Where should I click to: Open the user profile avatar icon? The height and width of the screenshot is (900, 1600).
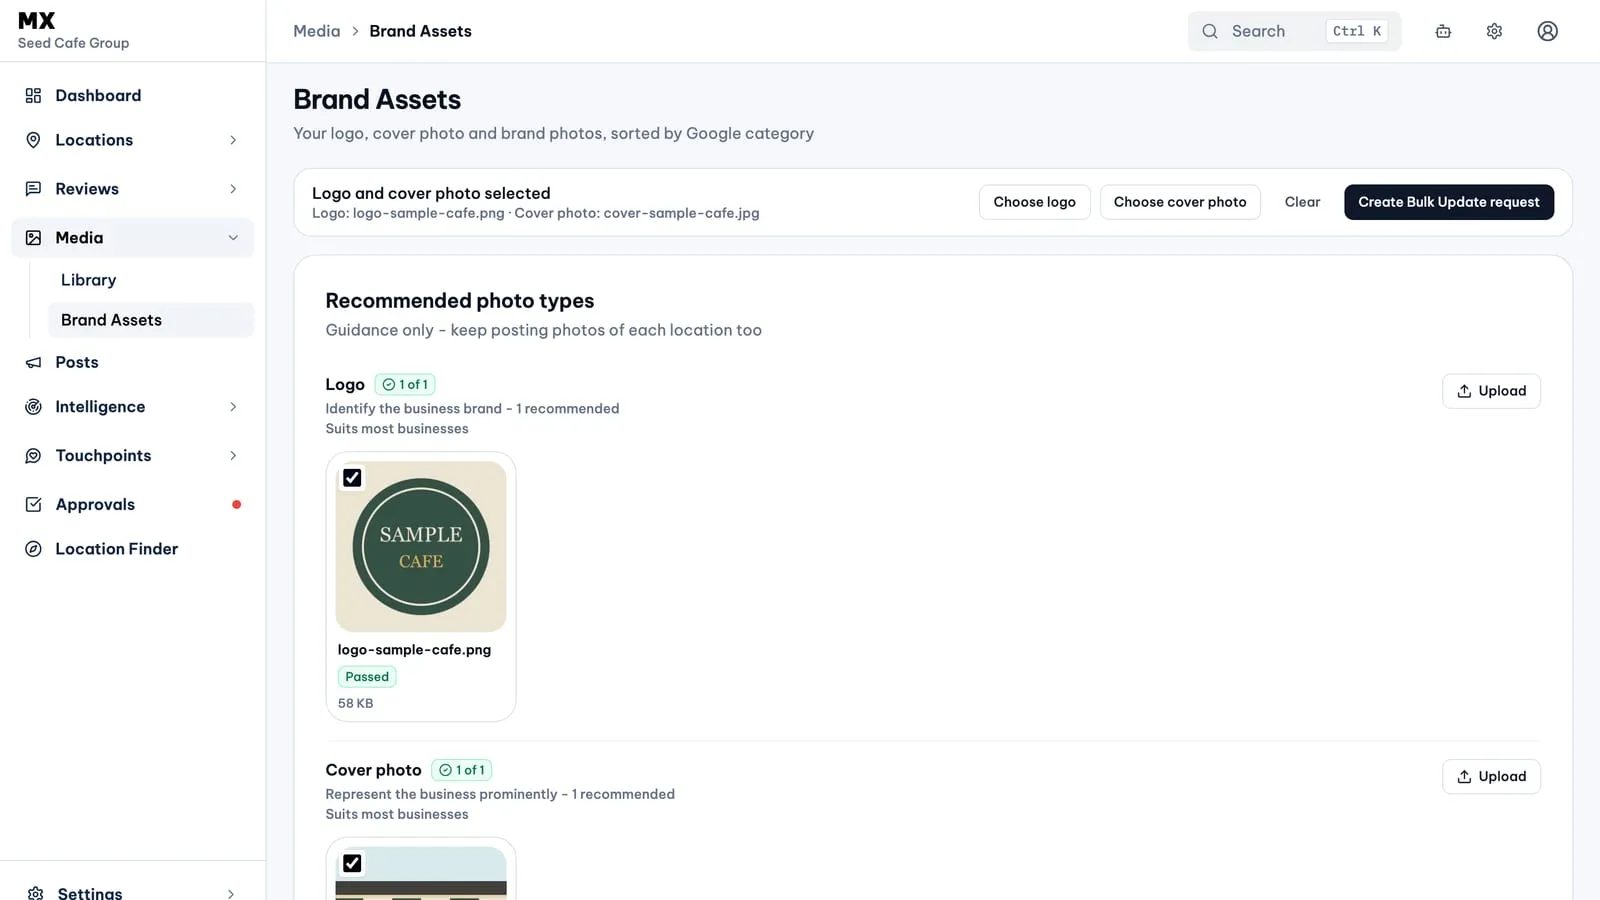[x=1547, y=31]
